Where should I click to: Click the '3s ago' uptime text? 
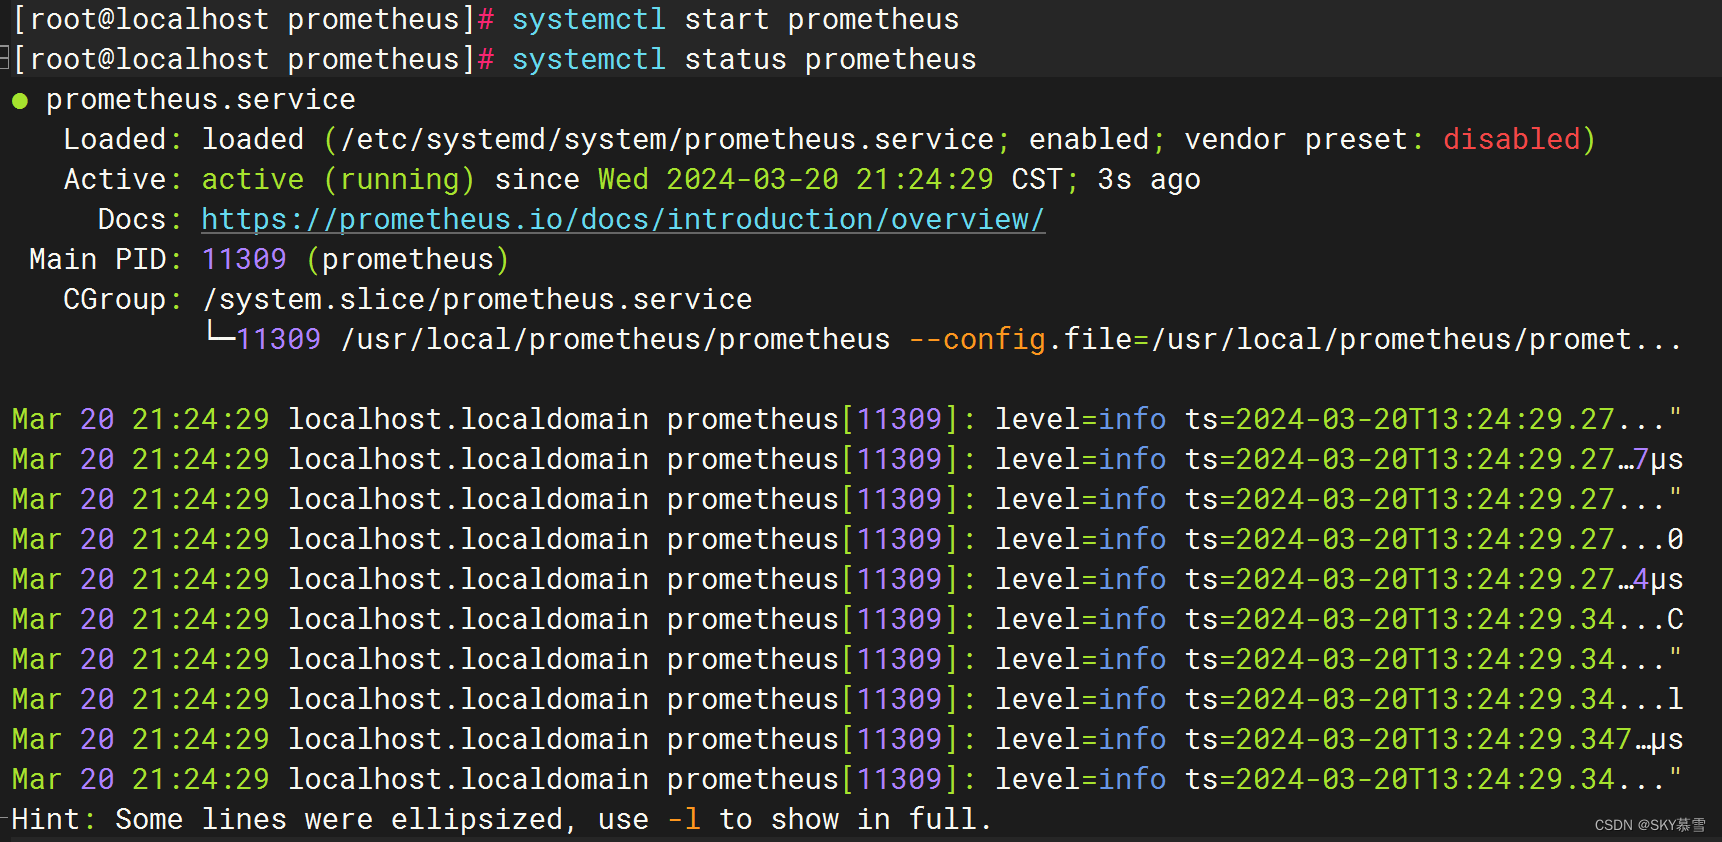click(1149, 179)
